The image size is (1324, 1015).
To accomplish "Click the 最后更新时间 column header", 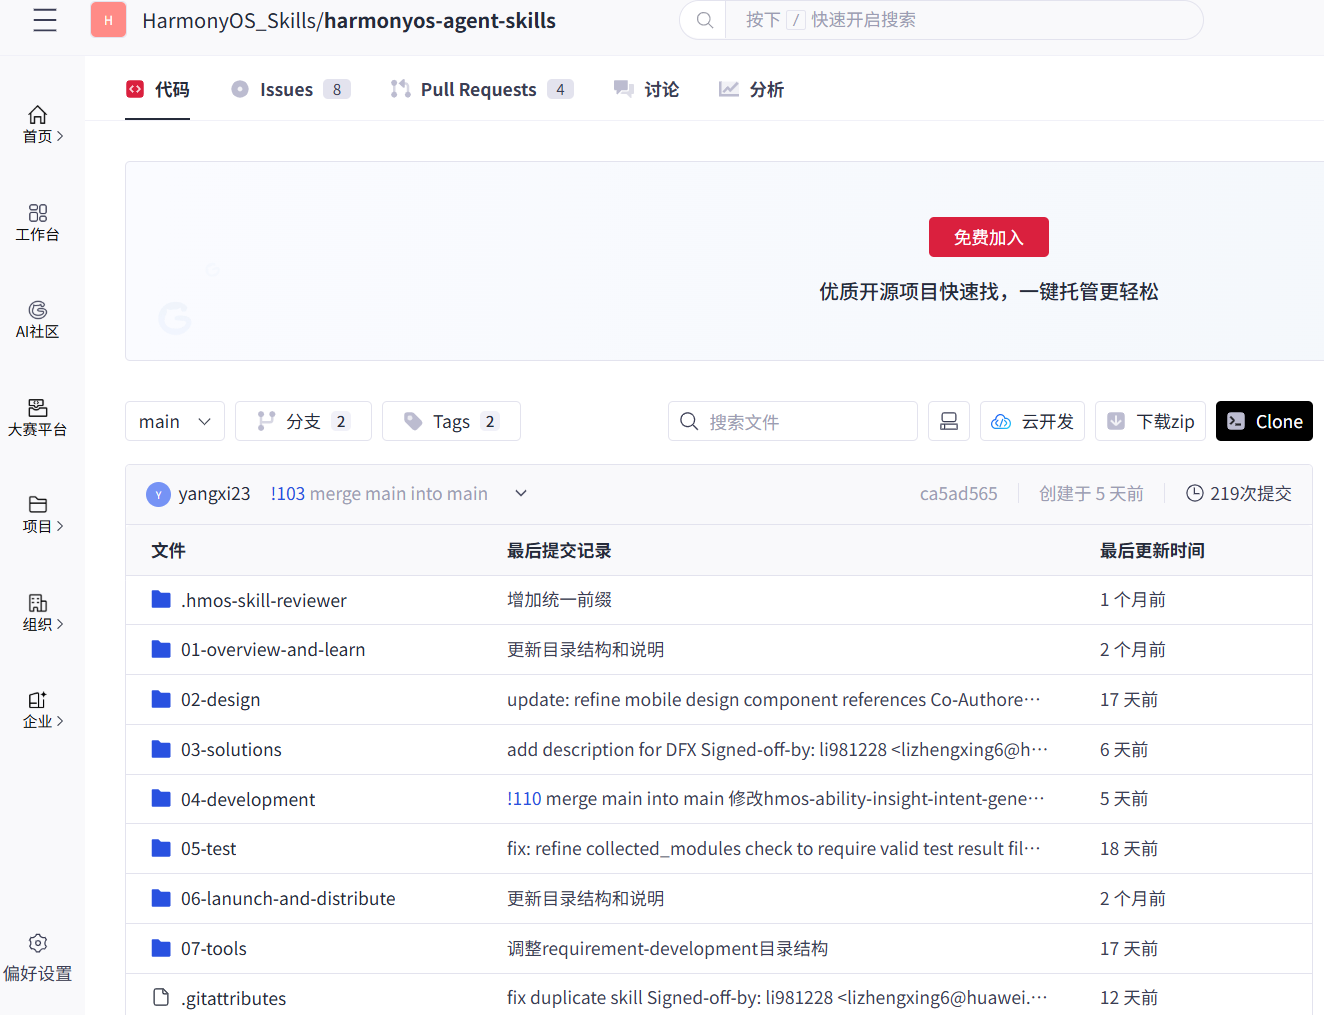I will coord(1152,550).
